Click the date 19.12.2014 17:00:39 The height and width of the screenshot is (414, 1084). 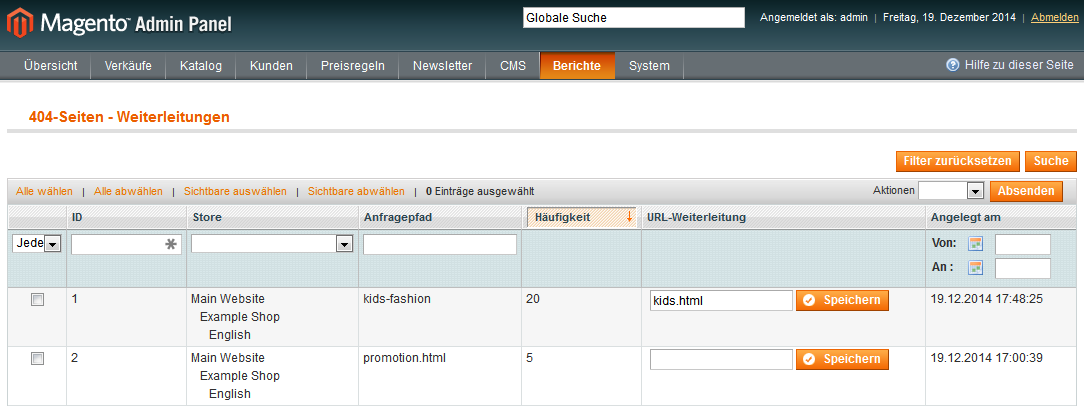tap(987, 358)
